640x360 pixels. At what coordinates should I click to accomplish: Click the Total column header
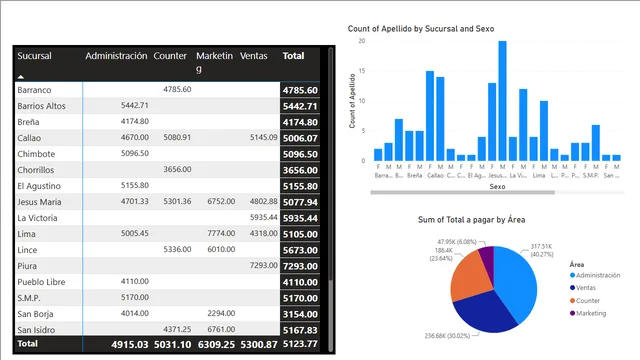pyautogui.click(x=293, y=56)
